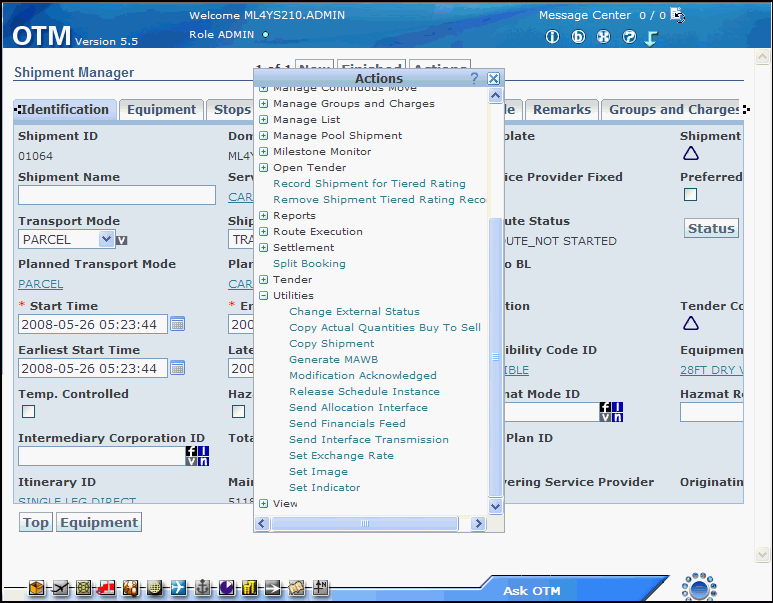This screenshot has width=773, height=603.
Task: Click the north compass arrow icon
Action: [x=320, y=587]
